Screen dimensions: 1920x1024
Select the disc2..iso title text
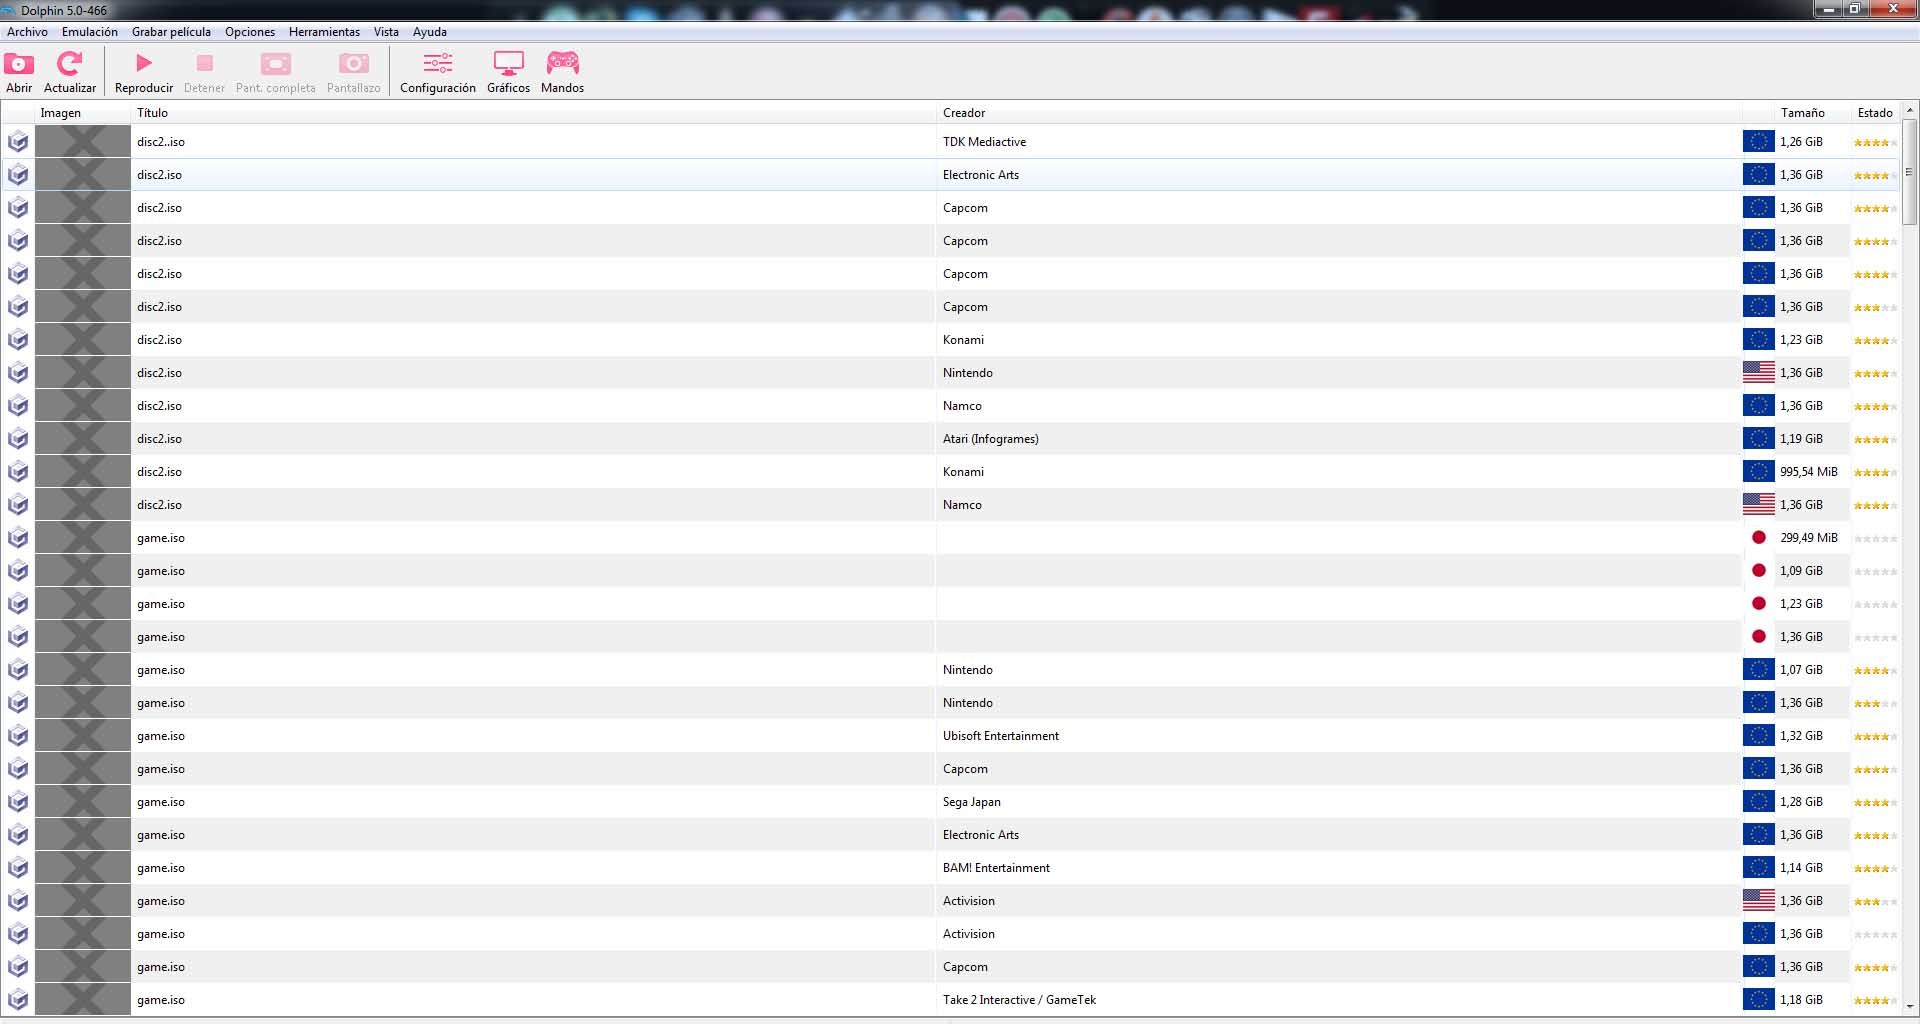[161, 142]
